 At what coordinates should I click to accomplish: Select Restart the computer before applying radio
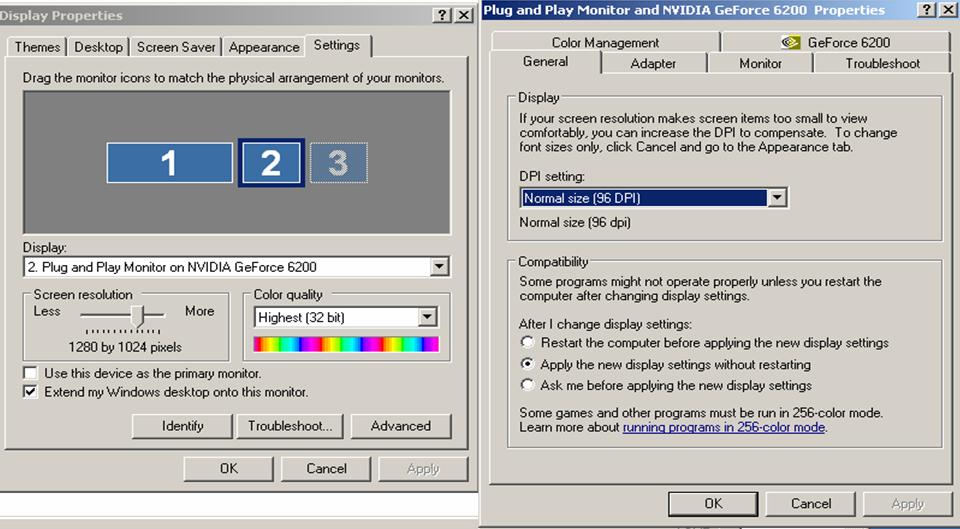(527, 342)
